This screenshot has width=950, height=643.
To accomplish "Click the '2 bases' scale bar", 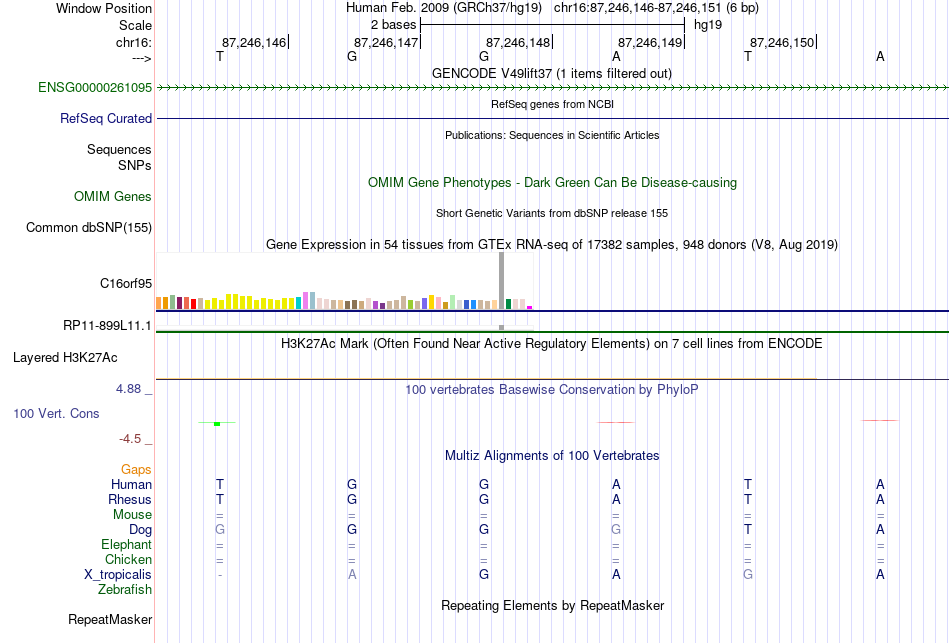I will point(553,25).
